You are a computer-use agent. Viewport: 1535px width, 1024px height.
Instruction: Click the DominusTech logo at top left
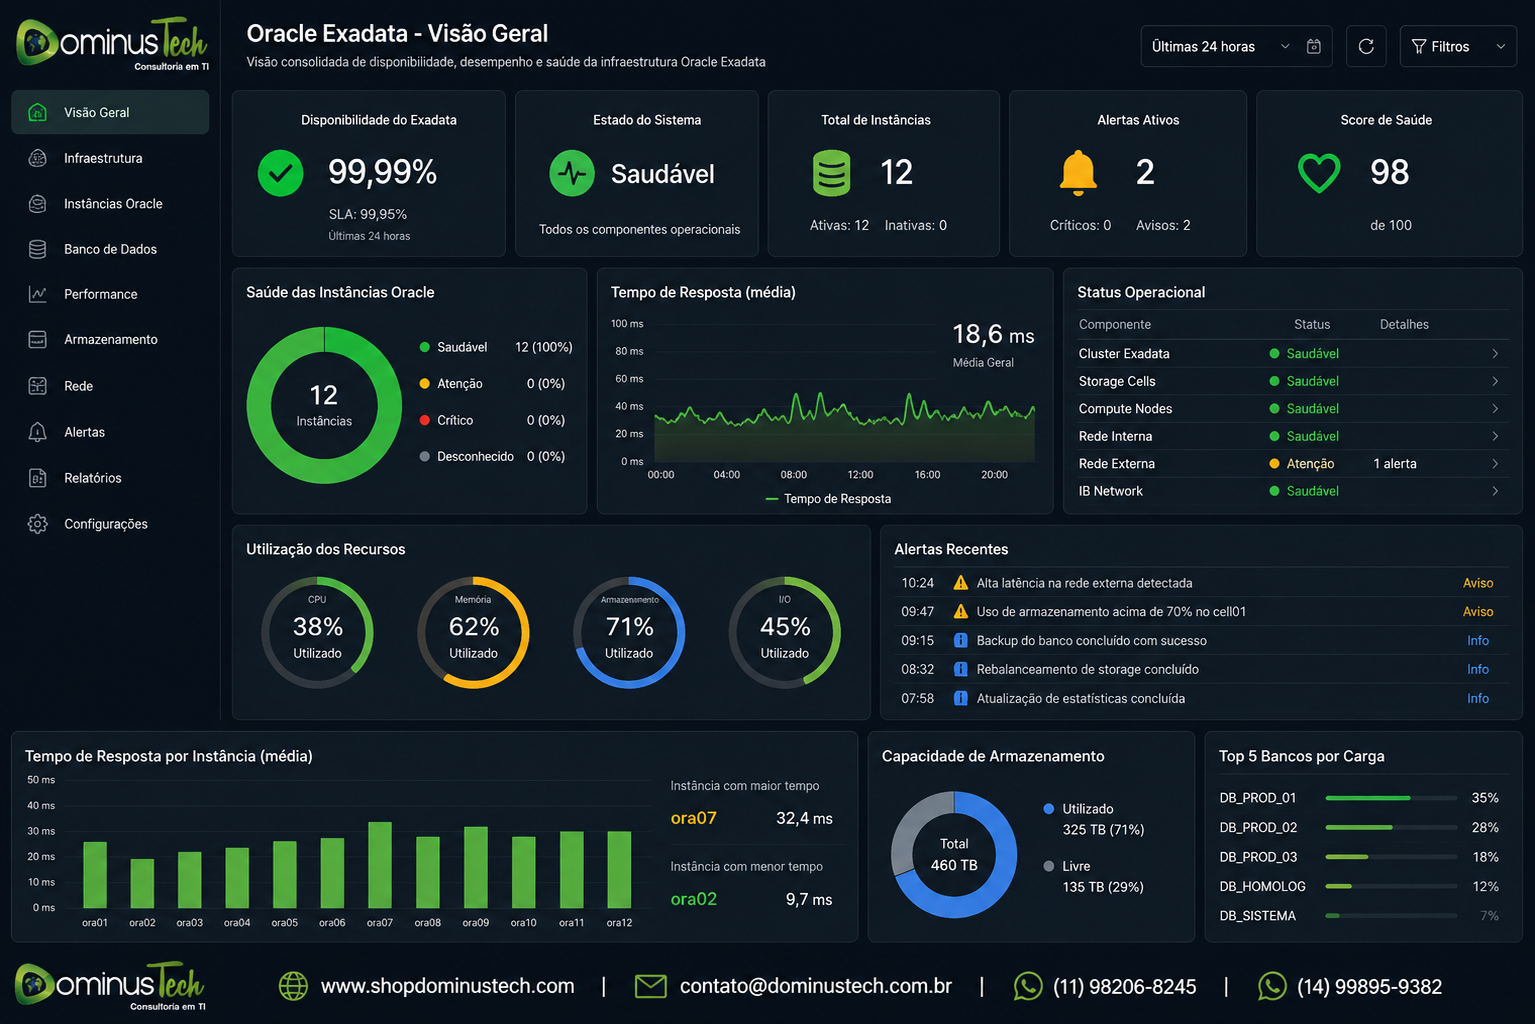[x=112, y=43]
